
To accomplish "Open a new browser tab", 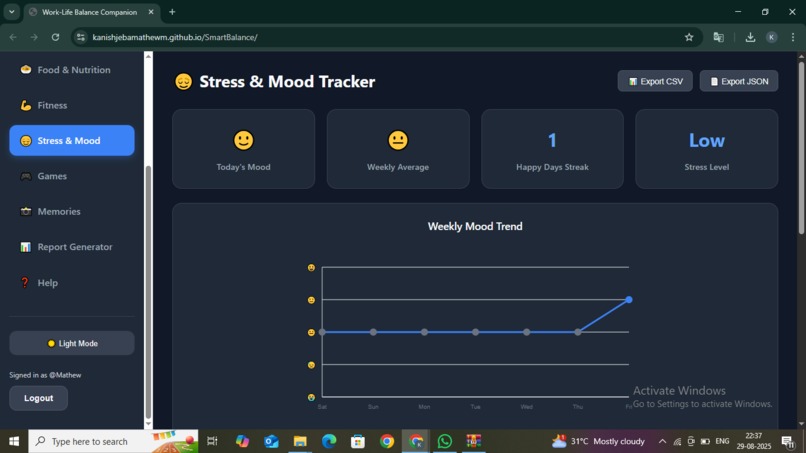I will tap(172, 12).
